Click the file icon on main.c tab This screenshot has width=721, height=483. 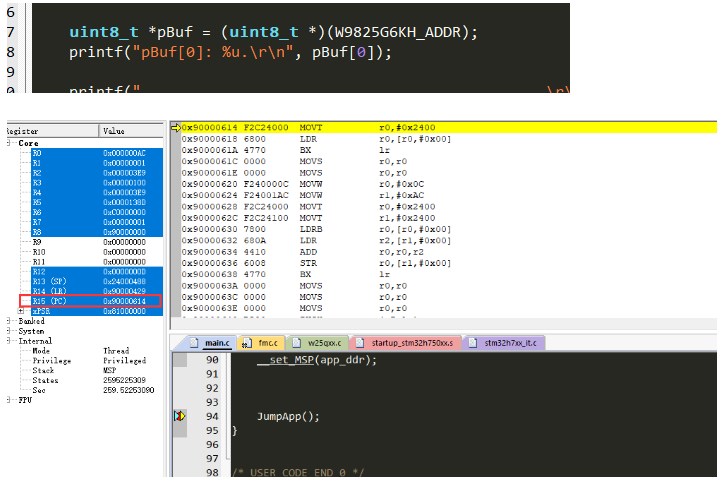196,343
